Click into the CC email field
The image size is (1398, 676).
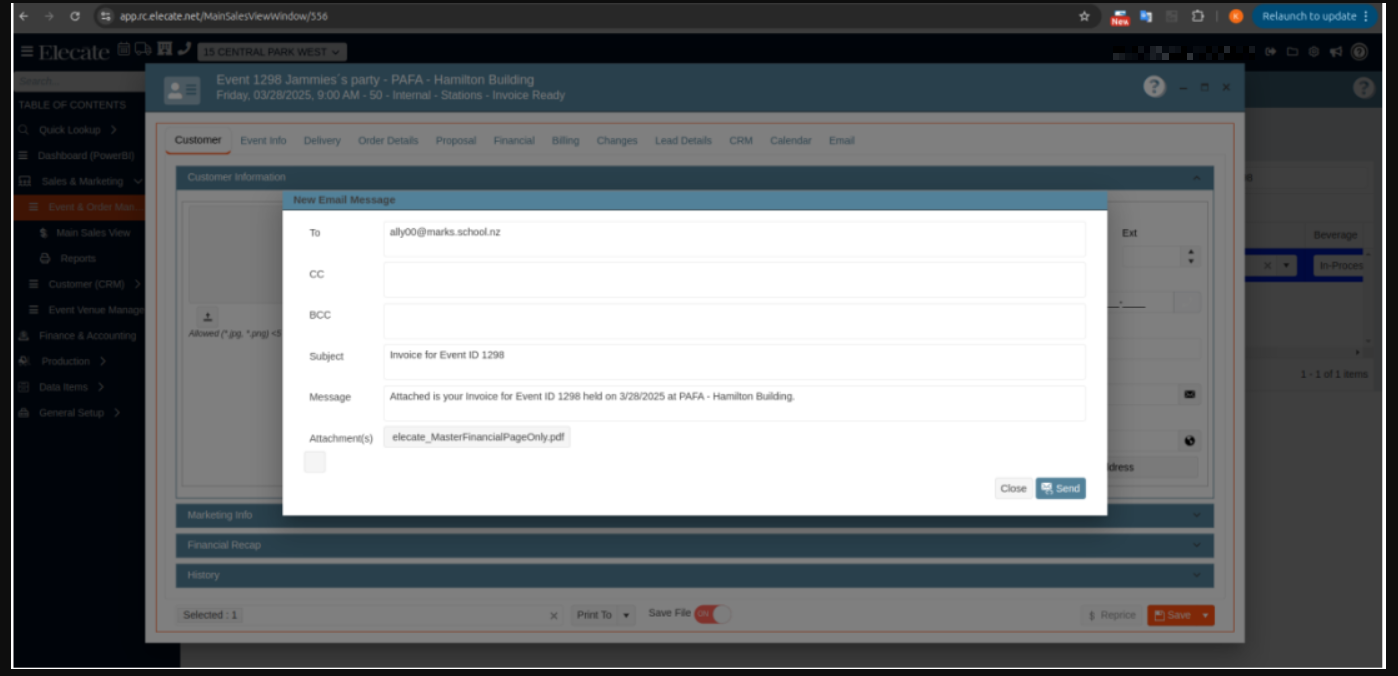(734, 279)
